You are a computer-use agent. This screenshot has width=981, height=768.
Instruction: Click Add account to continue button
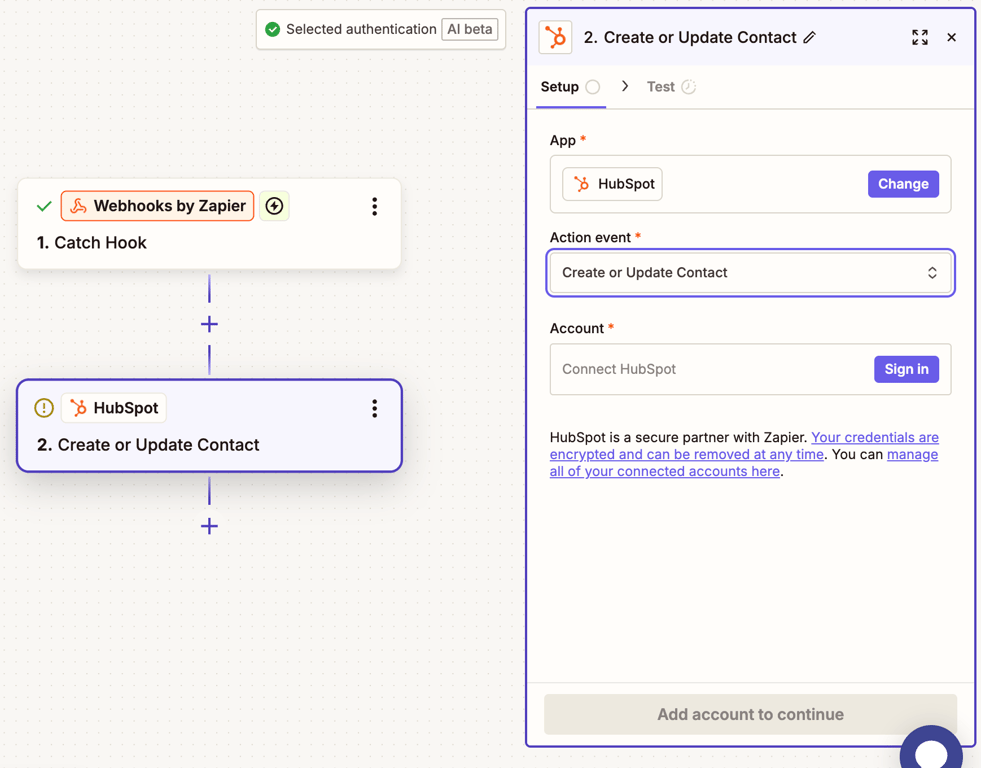(x=750, y=714)
